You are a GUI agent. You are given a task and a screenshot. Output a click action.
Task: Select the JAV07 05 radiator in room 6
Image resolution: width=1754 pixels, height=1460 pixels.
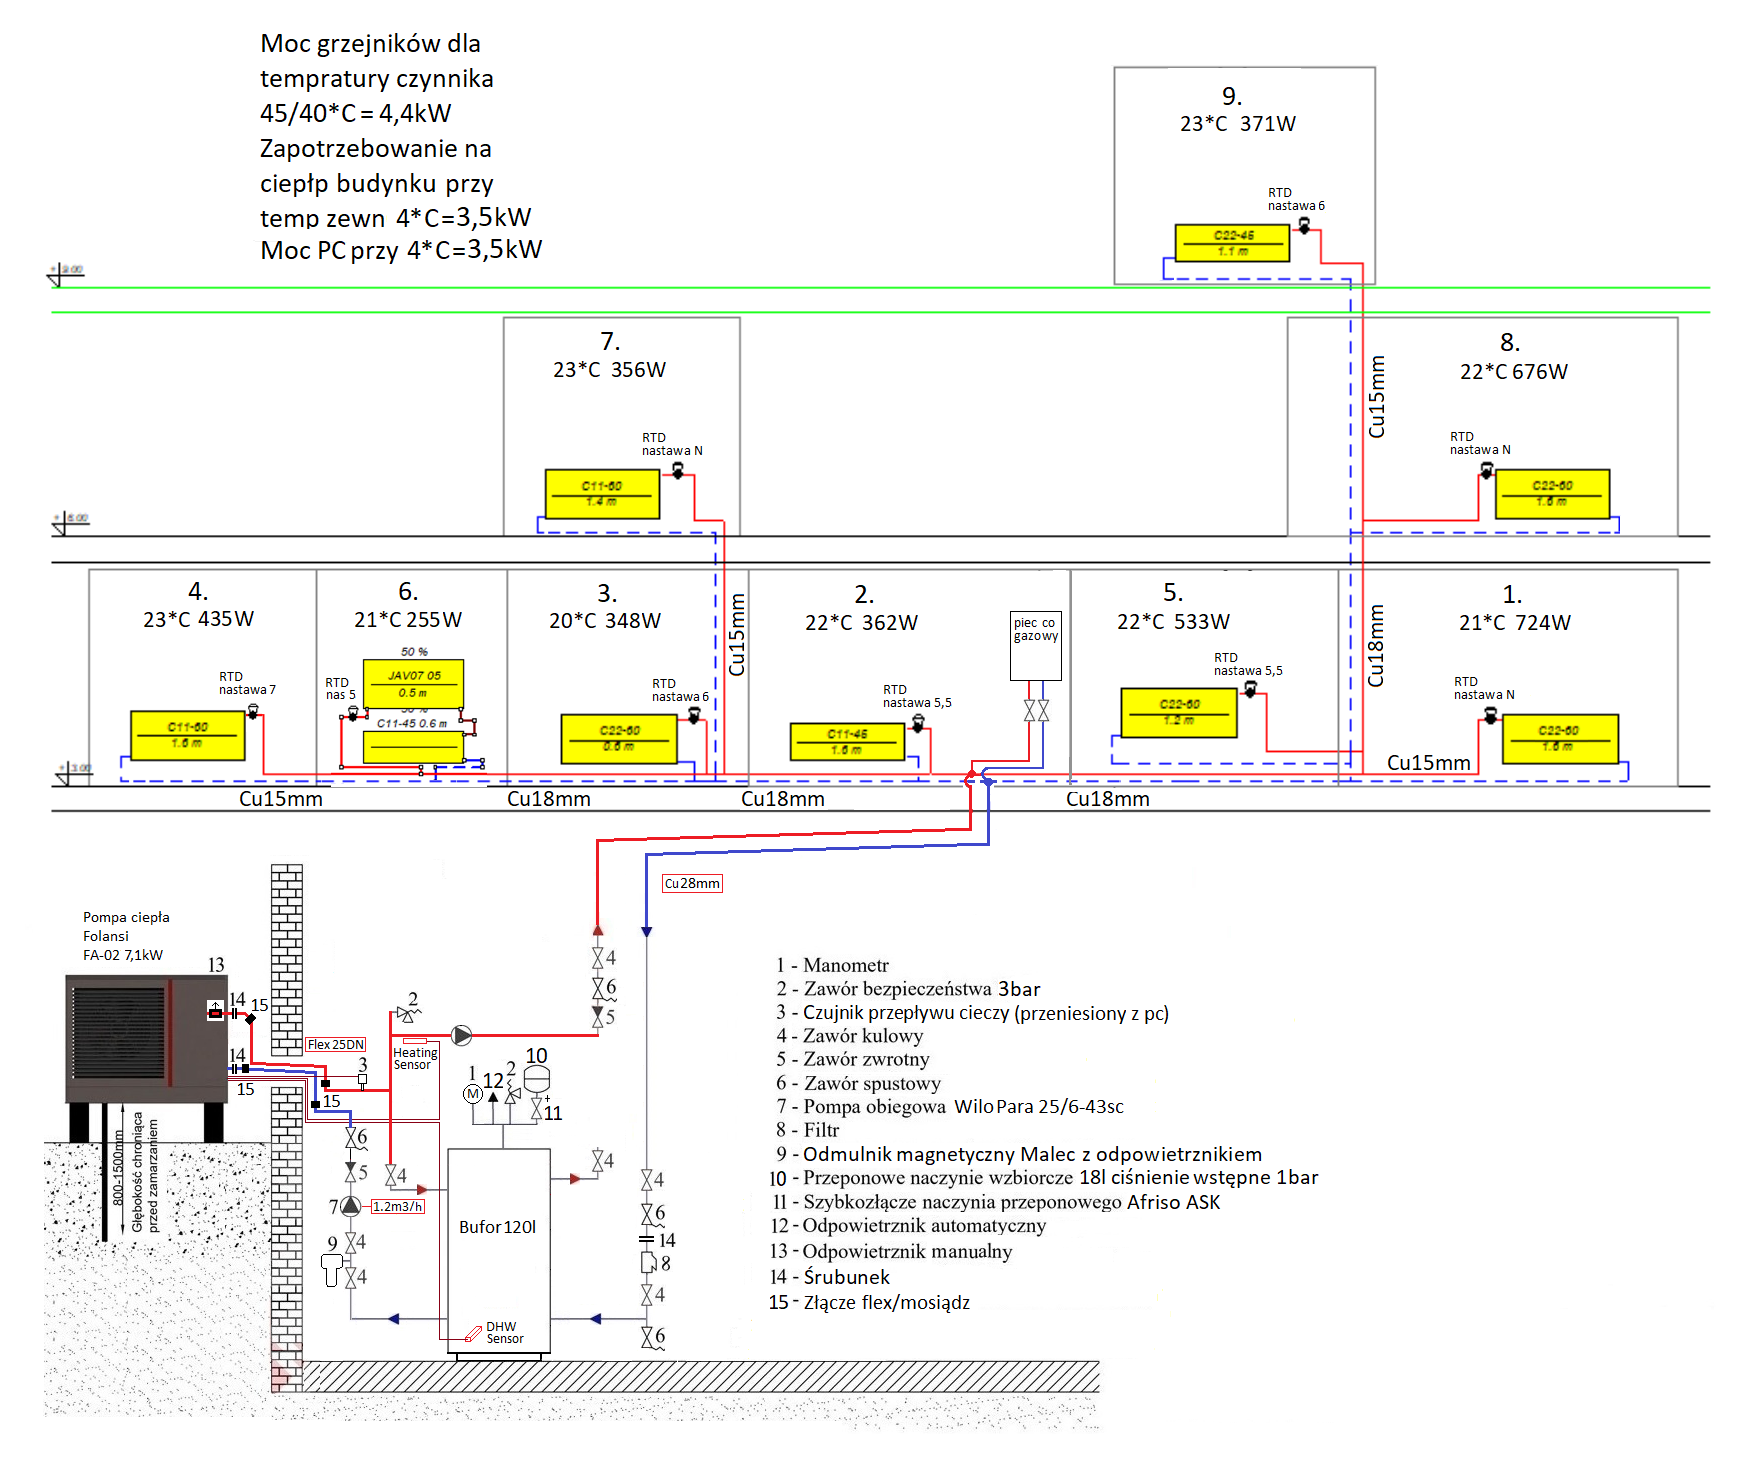coord(413,684)
